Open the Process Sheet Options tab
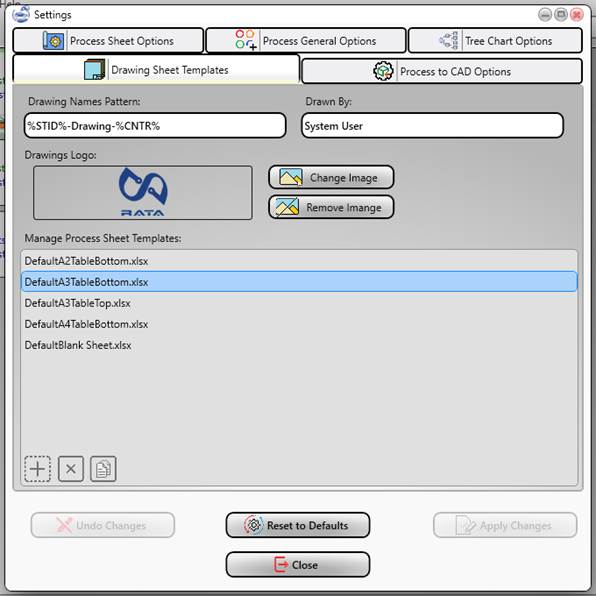Viewport: 596px width, 596px height. (x=108, y=40)
